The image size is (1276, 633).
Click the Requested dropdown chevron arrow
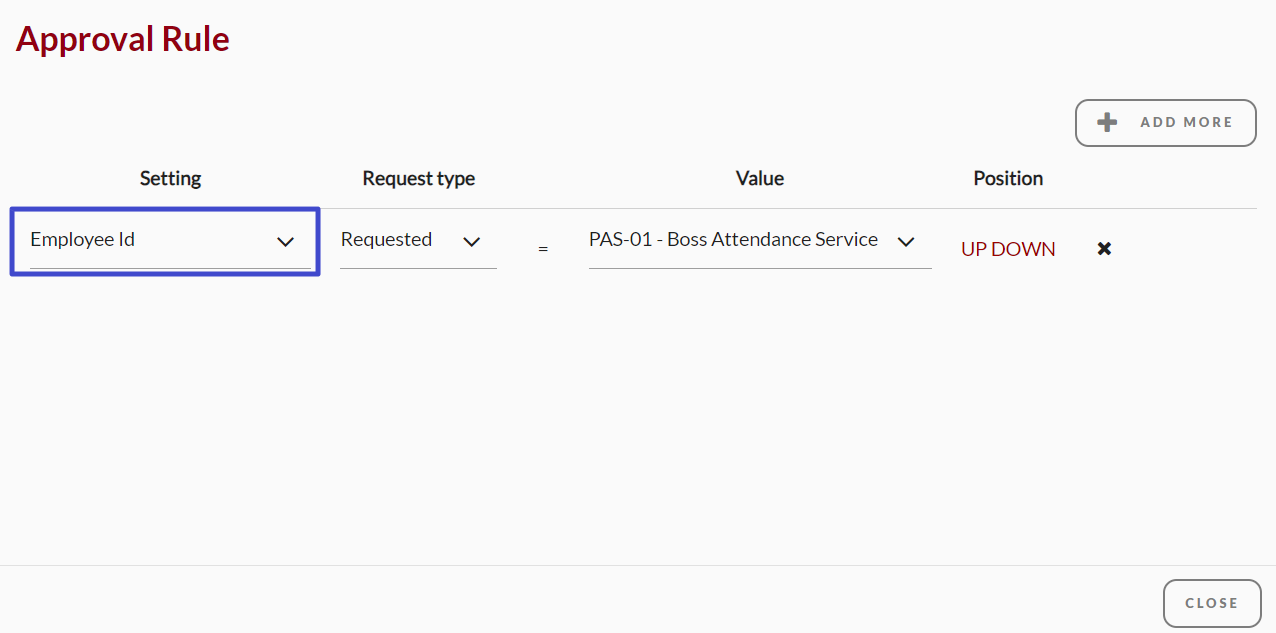click(472, 241)
